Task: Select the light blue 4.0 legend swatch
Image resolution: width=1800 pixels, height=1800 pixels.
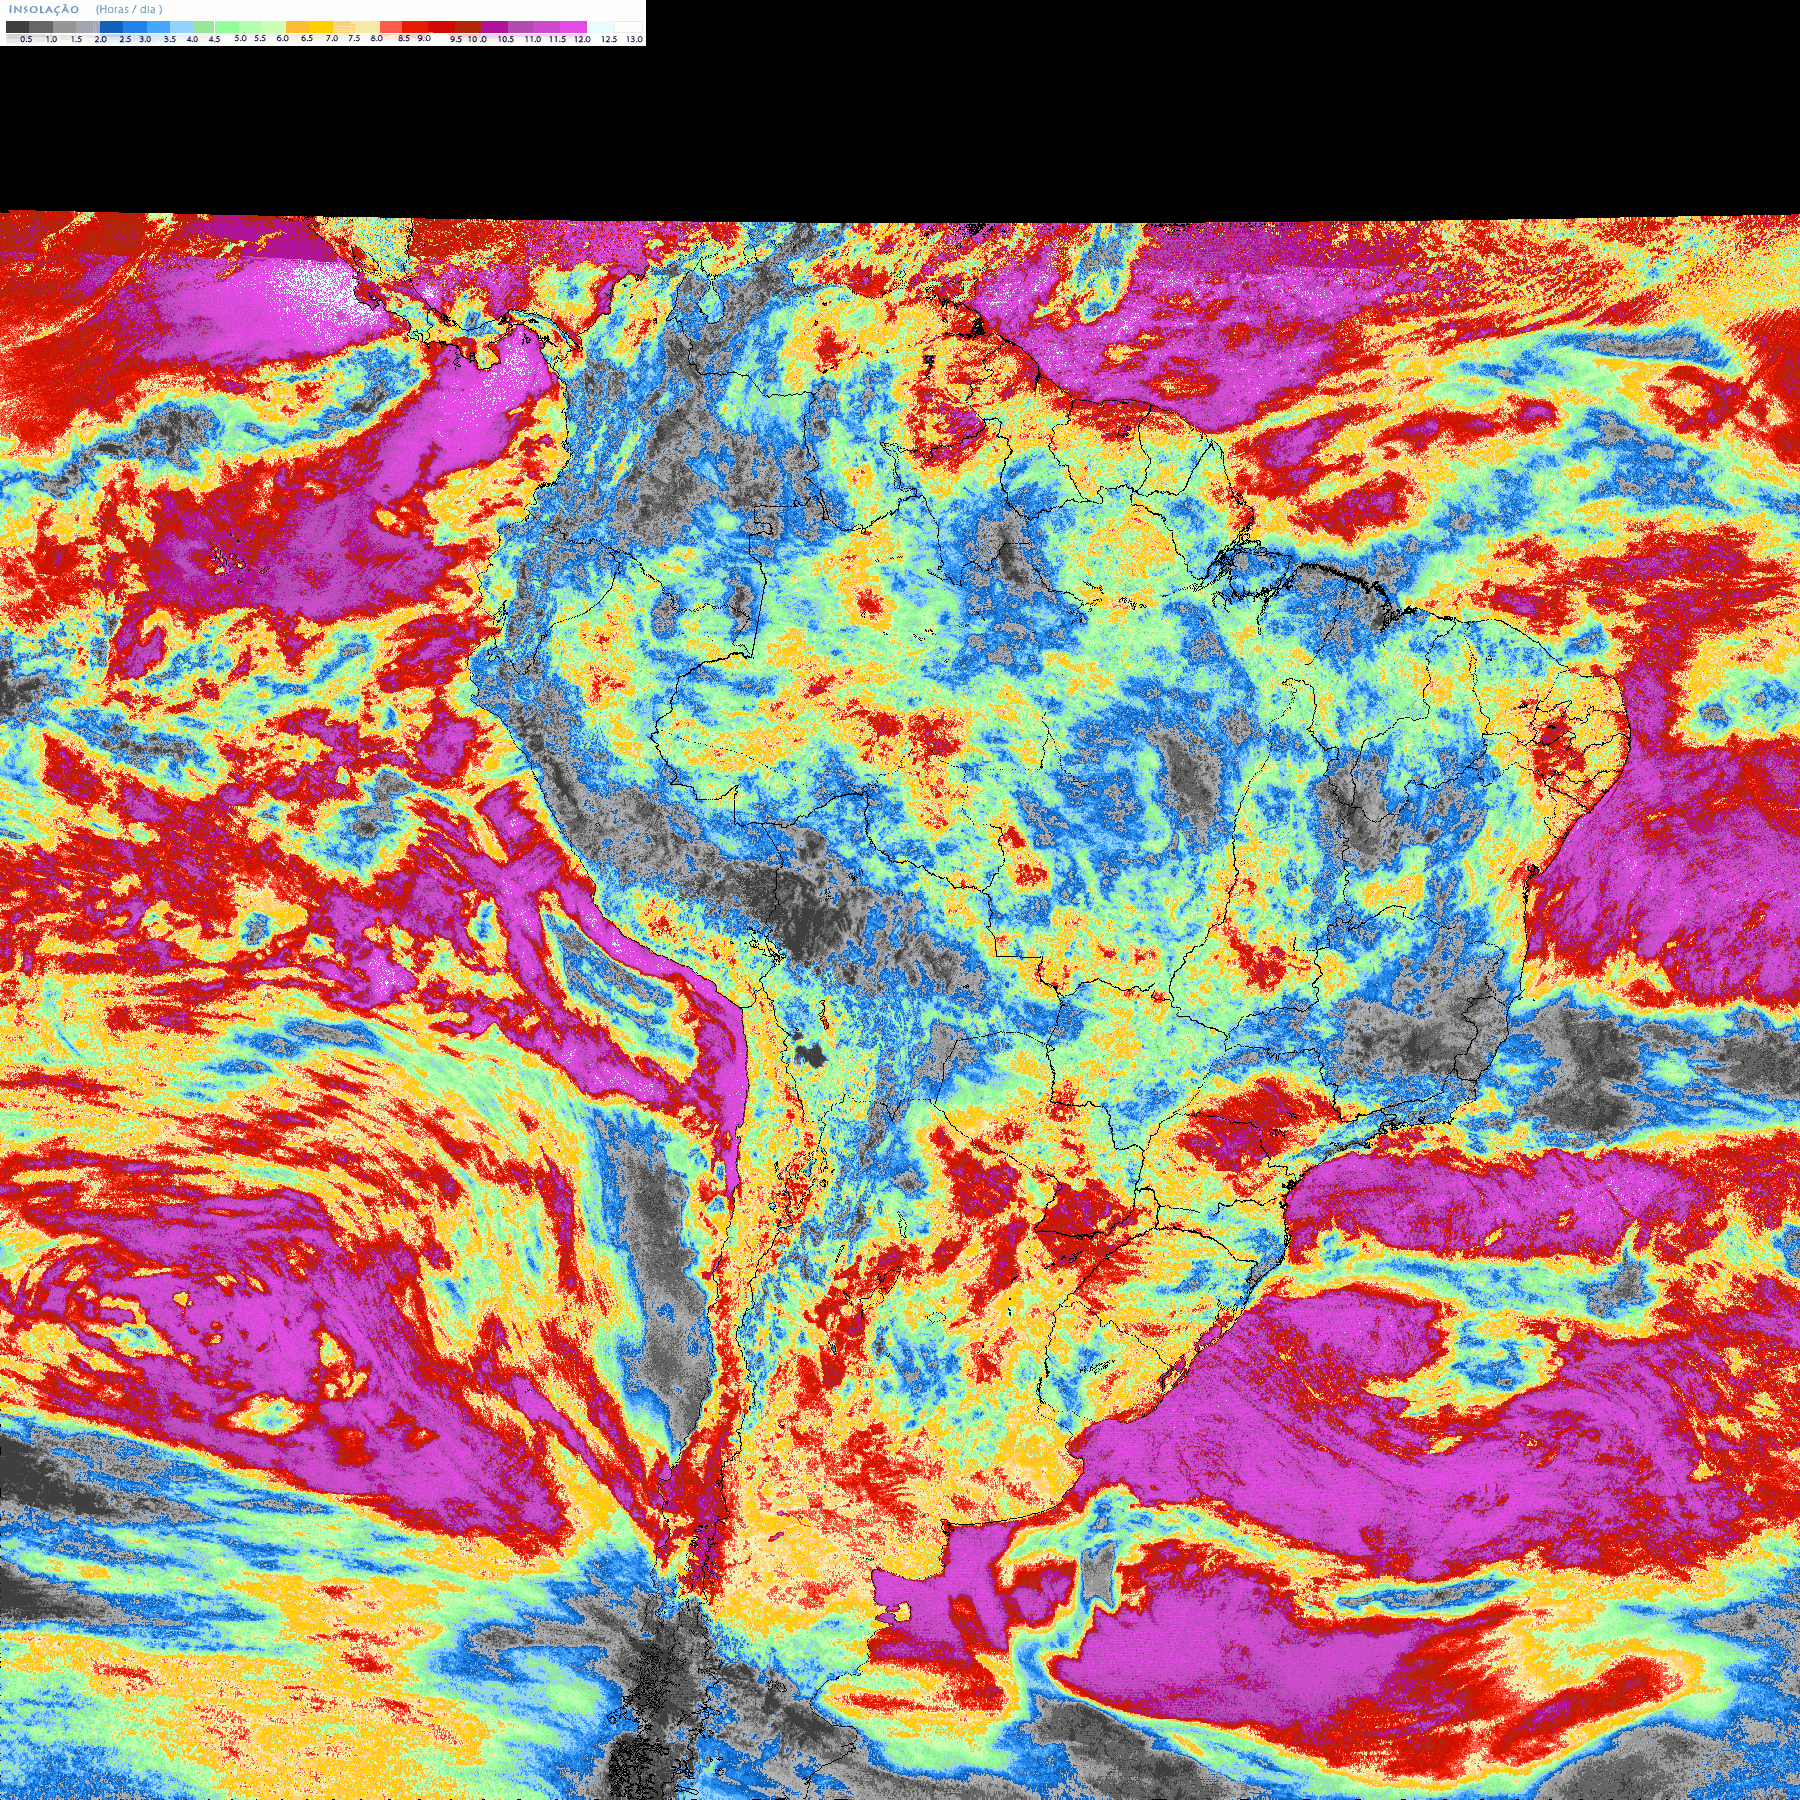Action: click(182, 27)
